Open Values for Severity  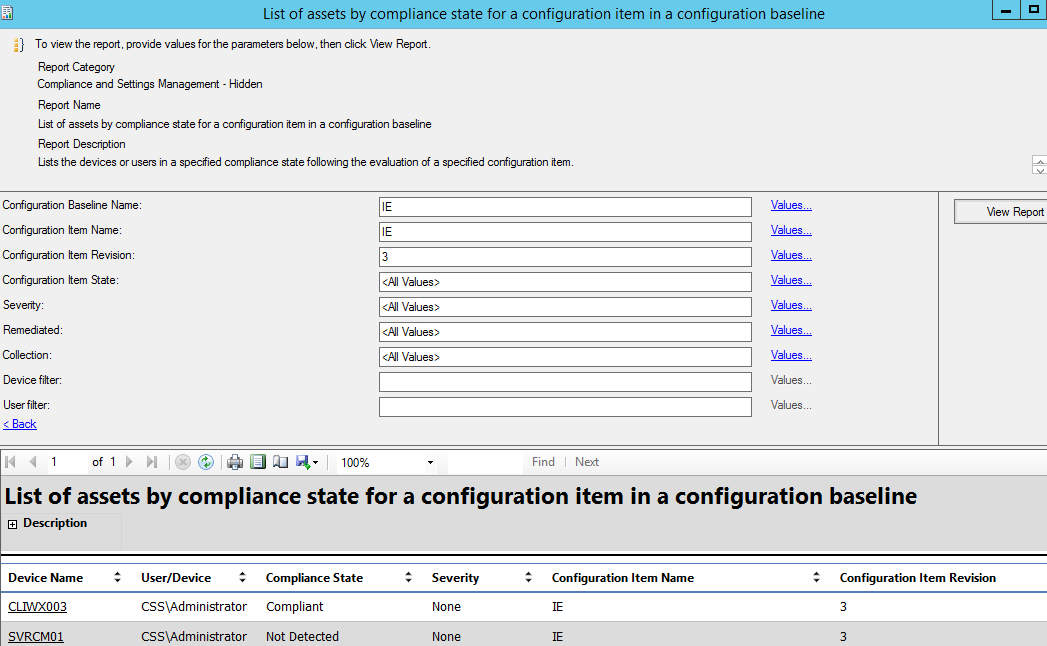click(x=791, y=305)
